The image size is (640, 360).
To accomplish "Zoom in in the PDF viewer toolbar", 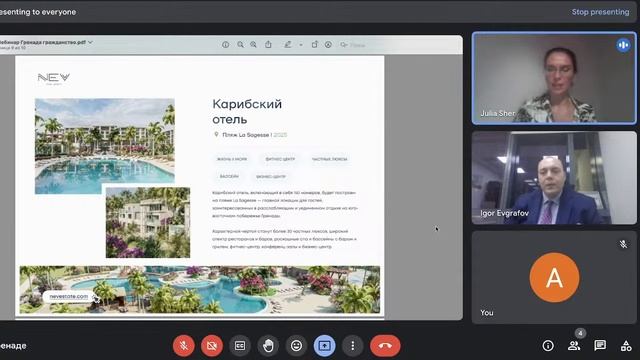I will (x=253, y=45).
